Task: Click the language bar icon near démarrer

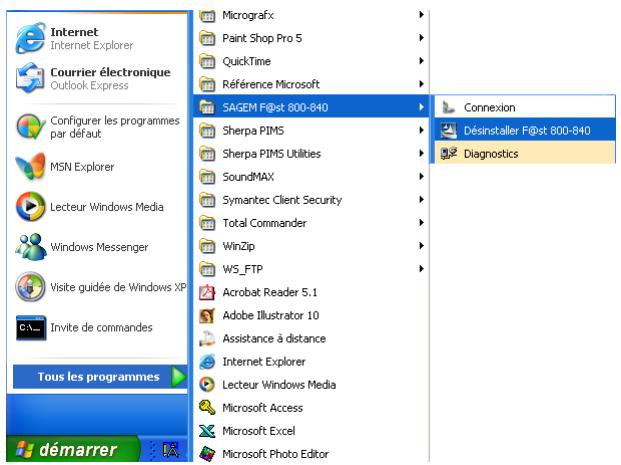Action: 171,450
